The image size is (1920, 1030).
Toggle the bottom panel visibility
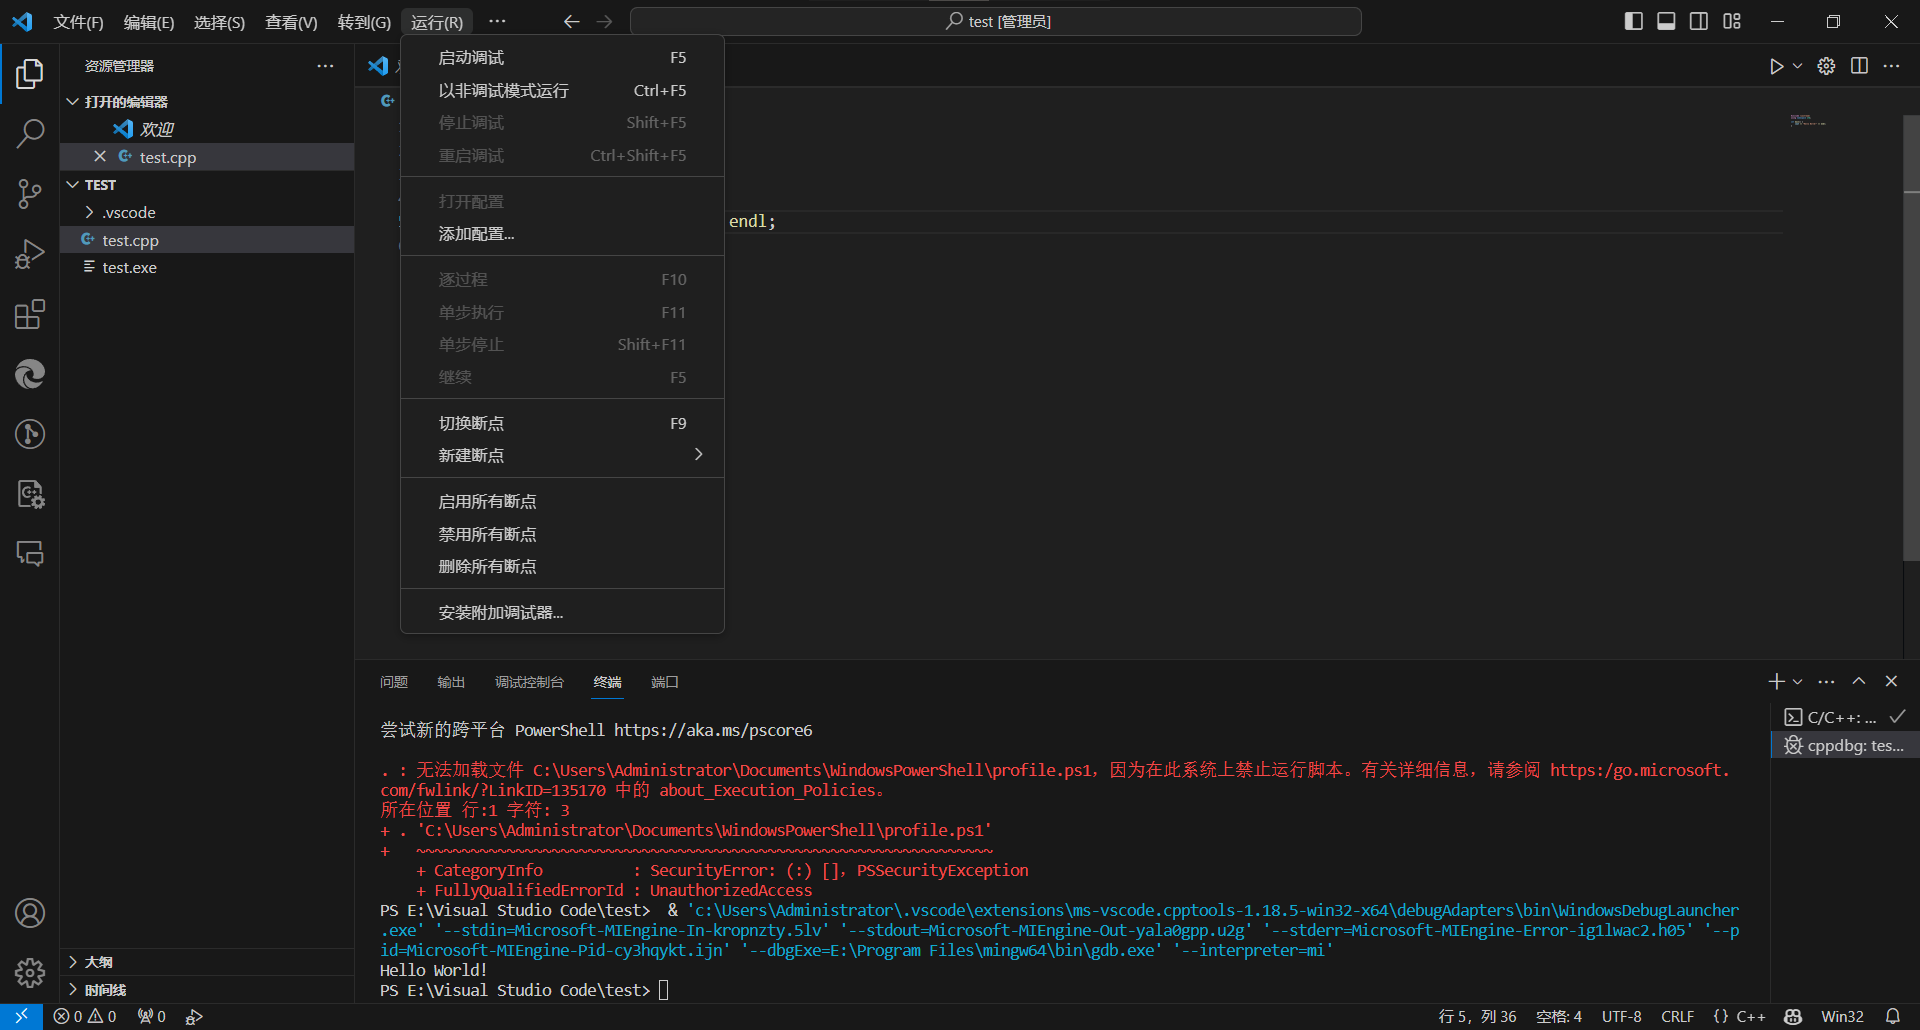[1666, 21]
